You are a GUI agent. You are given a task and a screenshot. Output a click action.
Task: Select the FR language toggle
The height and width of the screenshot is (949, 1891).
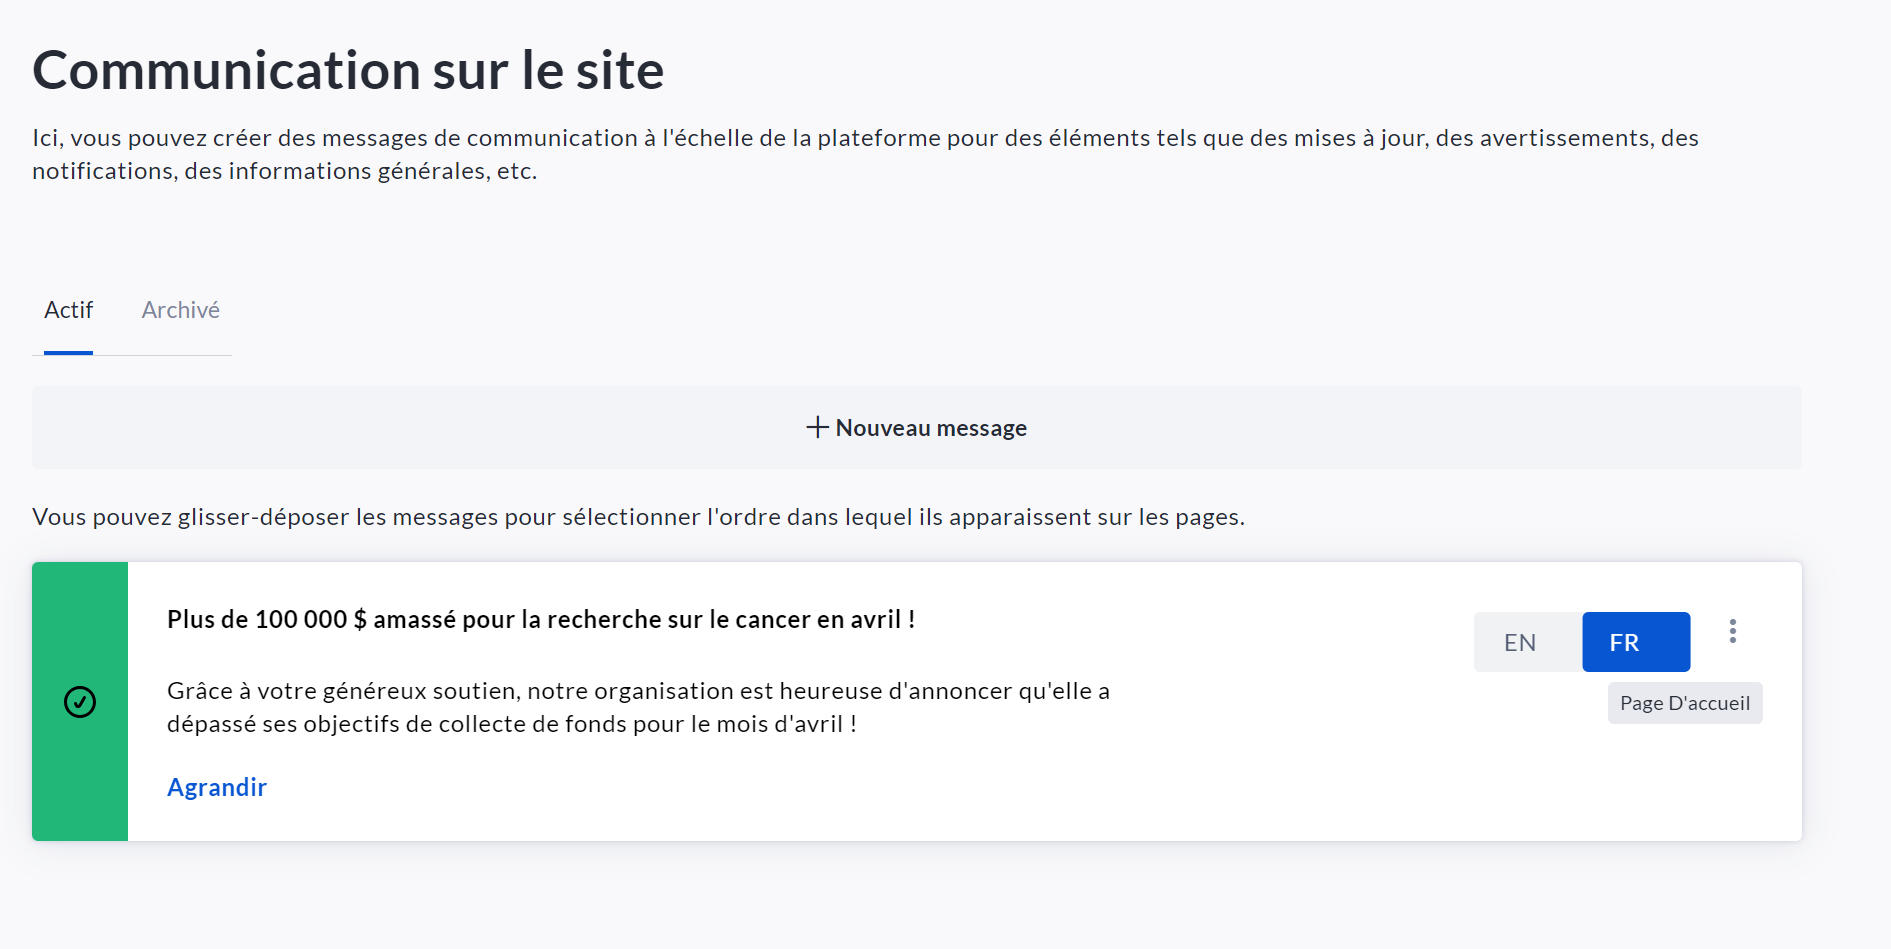[x=1635, y=642]
